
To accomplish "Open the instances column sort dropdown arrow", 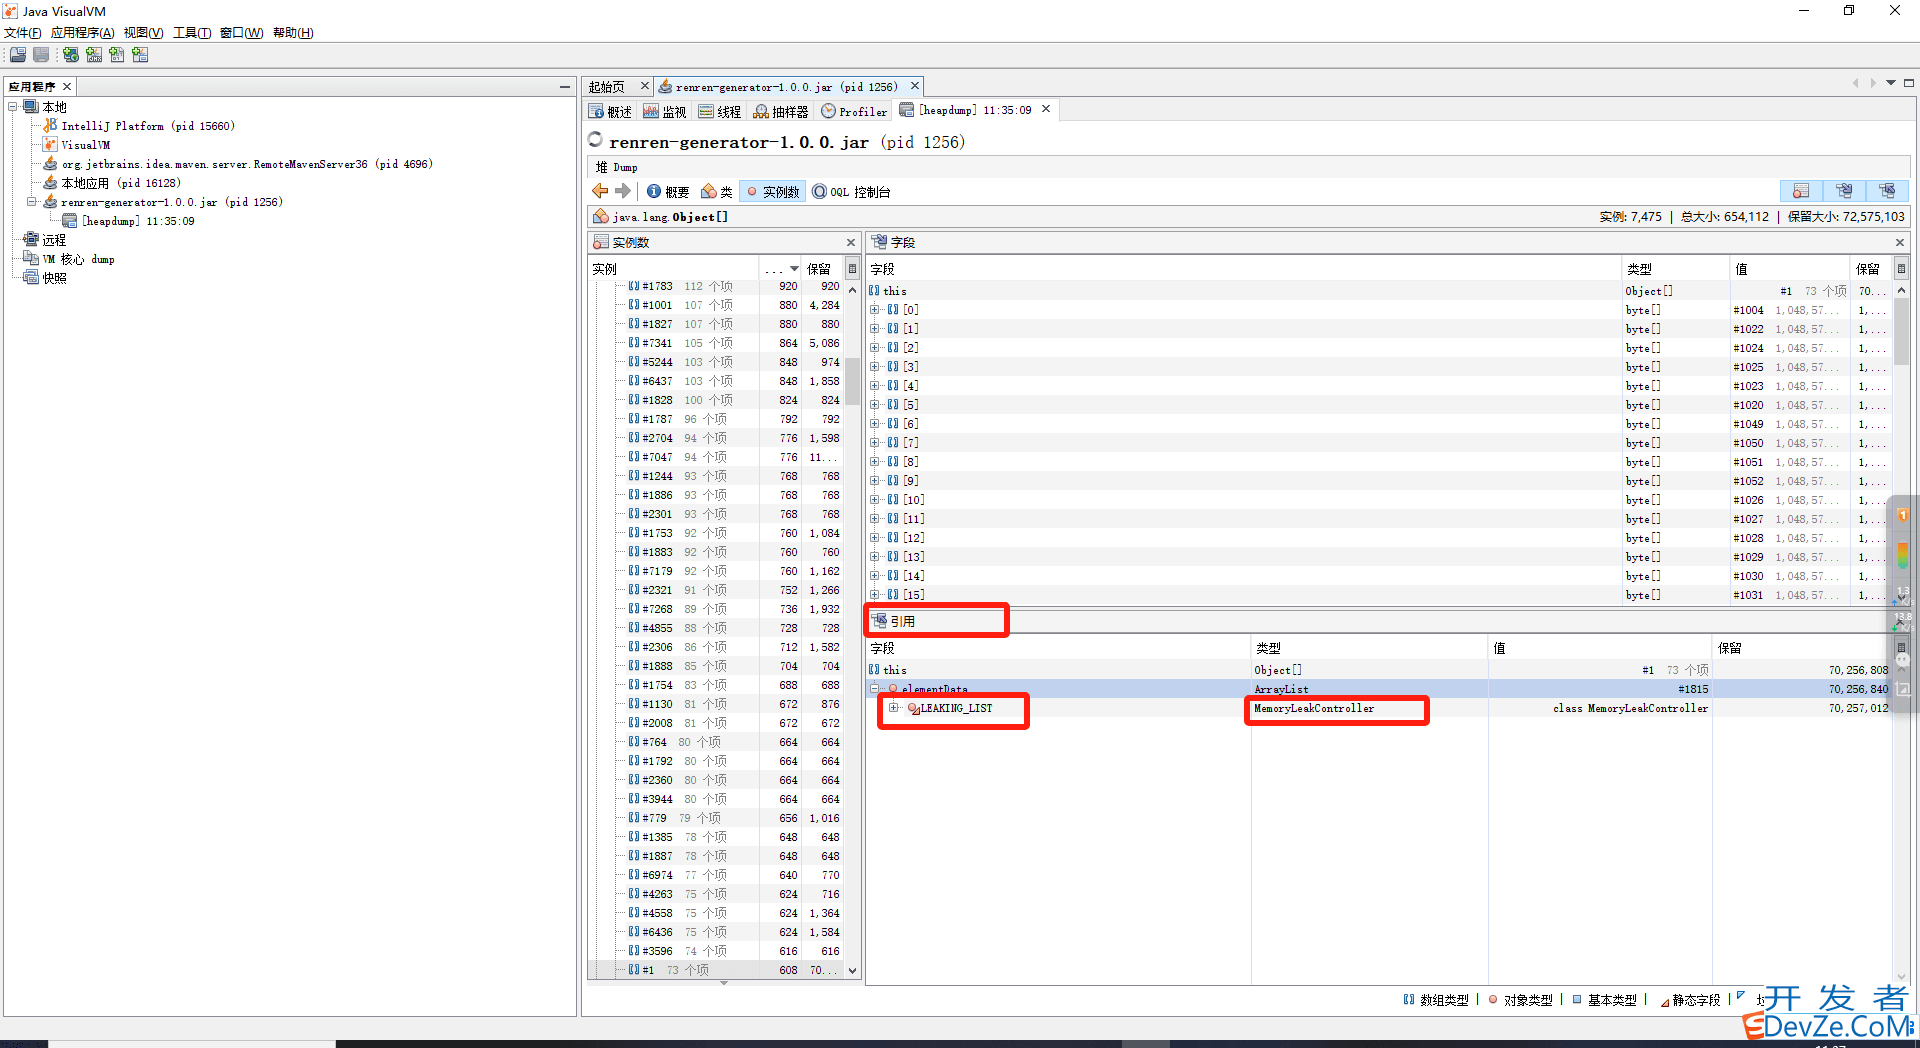I will (x=795, y=269).
